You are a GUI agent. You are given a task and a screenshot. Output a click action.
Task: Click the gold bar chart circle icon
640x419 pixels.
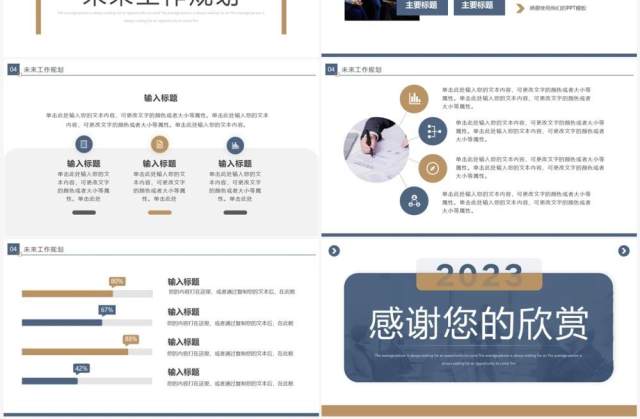[414, 98]
